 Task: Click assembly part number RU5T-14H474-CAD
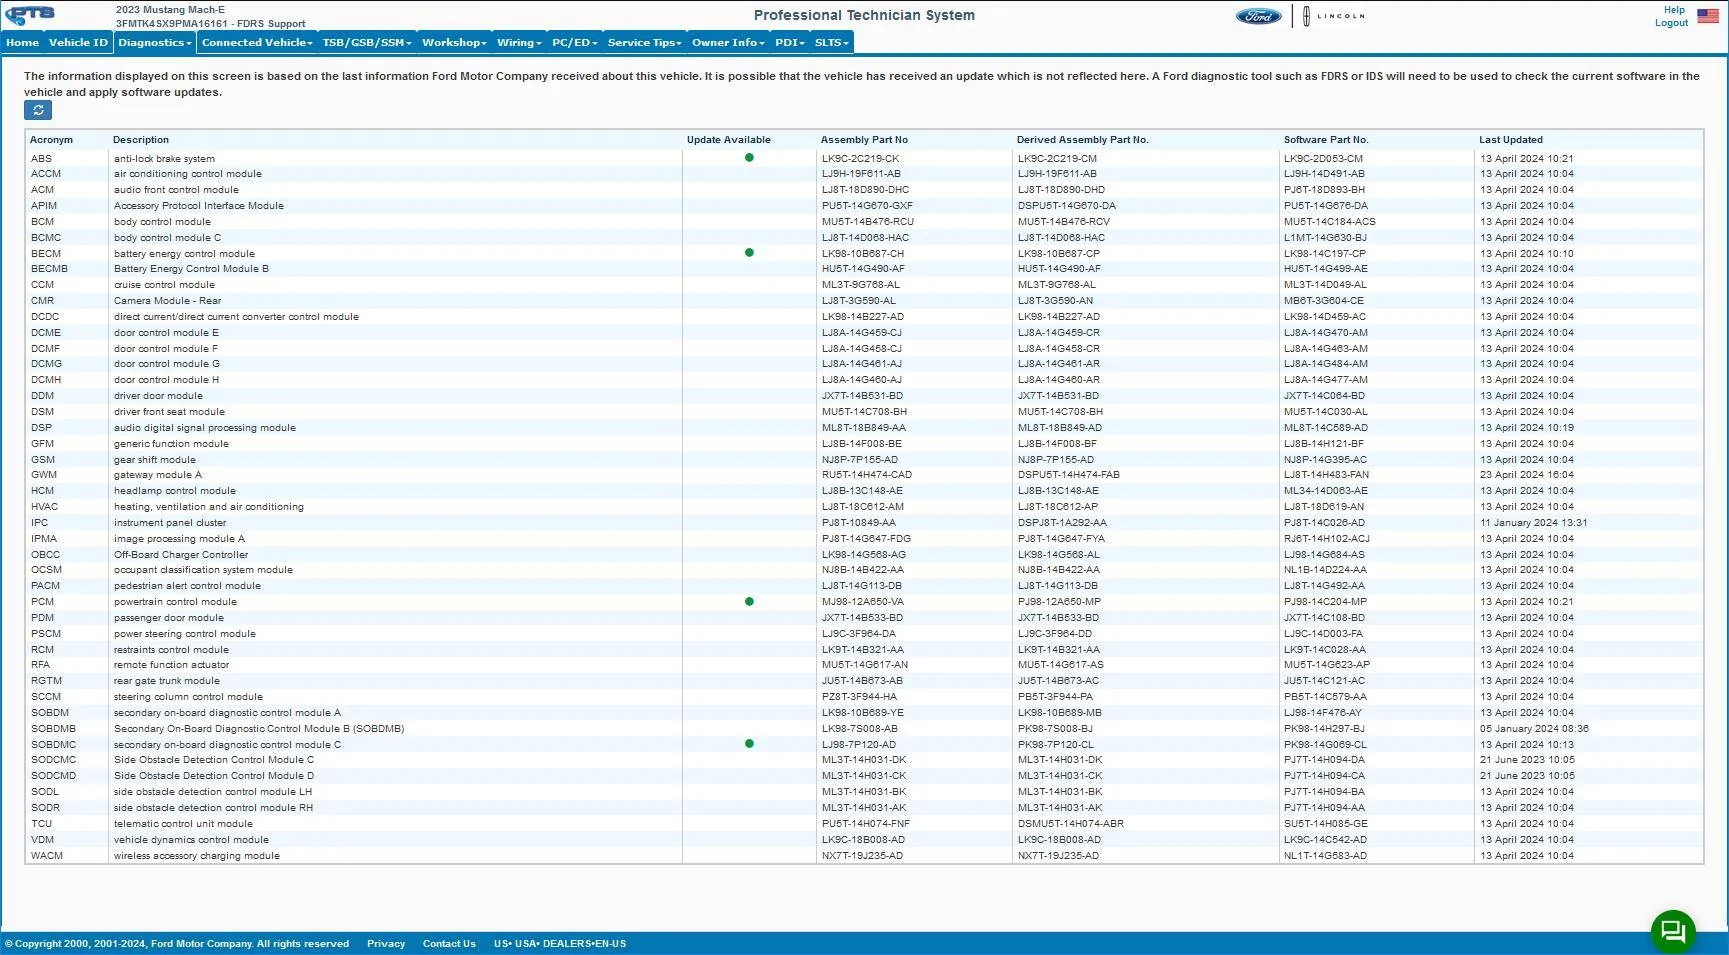point(867,475)
